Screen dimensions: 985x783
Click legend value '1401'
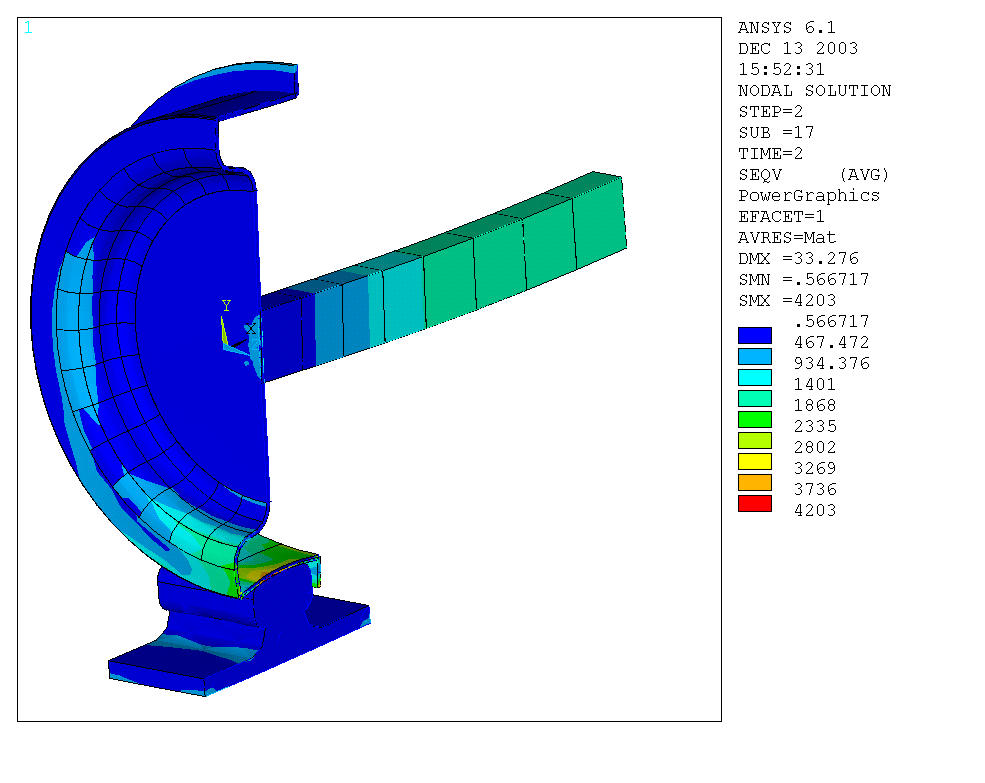click(814, 385)
